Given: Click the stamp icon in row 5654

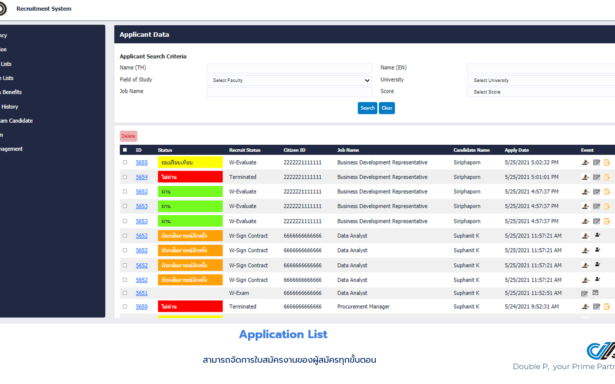Looking at the screenshot, I should tap(585, 177).
